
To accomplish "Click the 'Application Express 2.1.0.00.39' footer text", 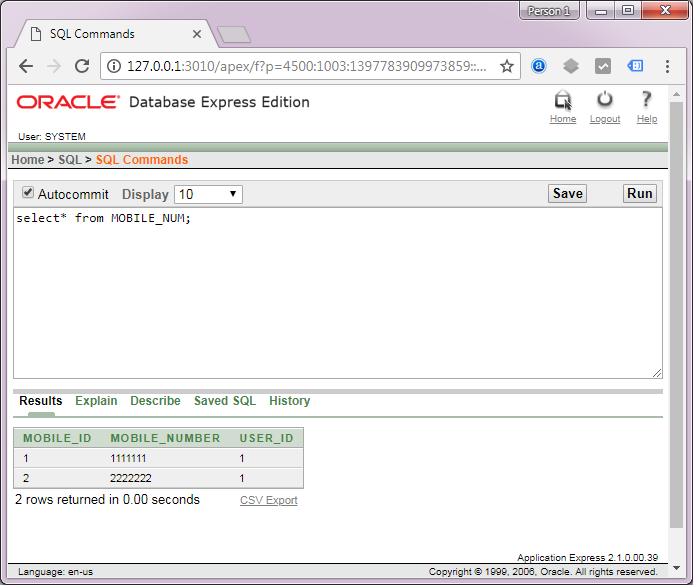I will (587, 558).
